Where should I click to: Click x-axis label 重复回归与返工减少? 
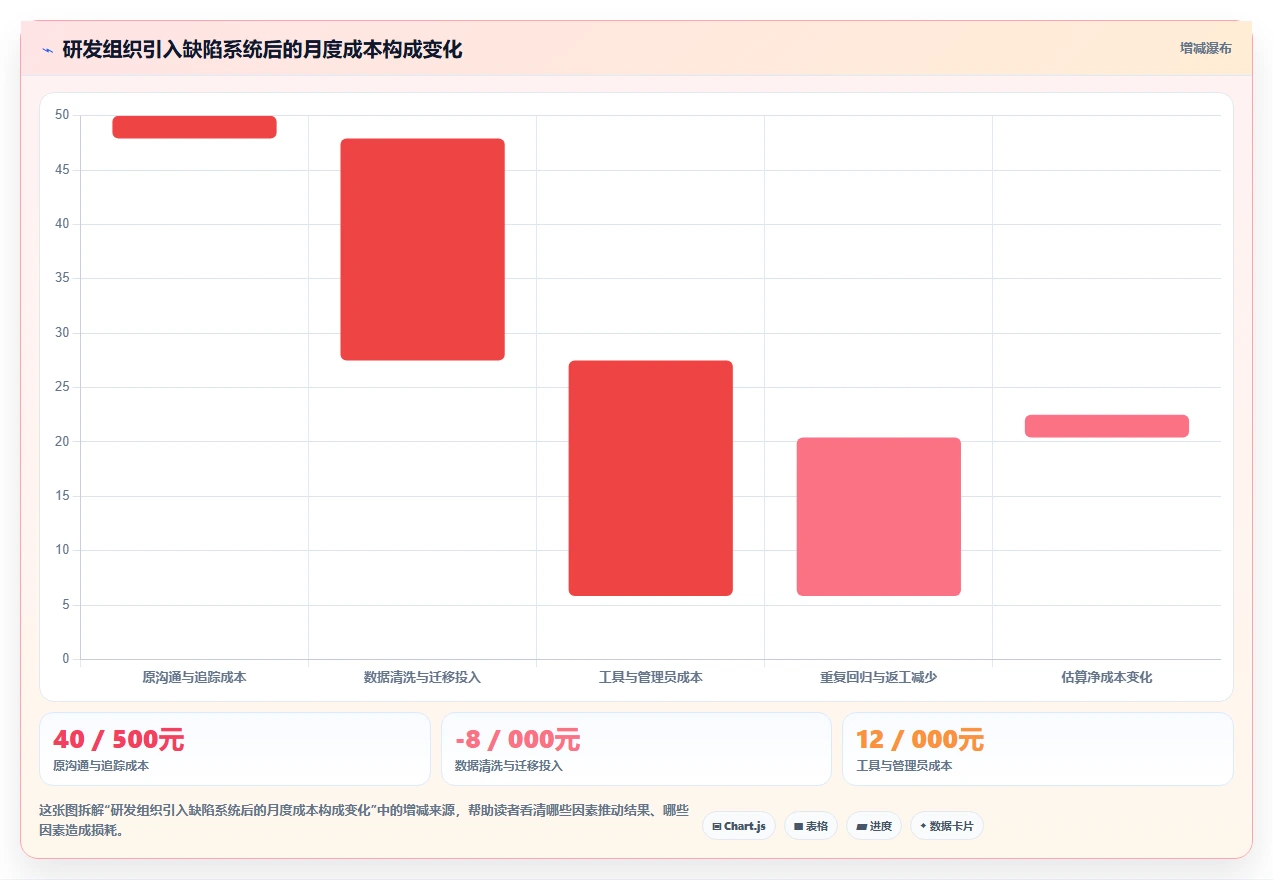click(878, 677)
